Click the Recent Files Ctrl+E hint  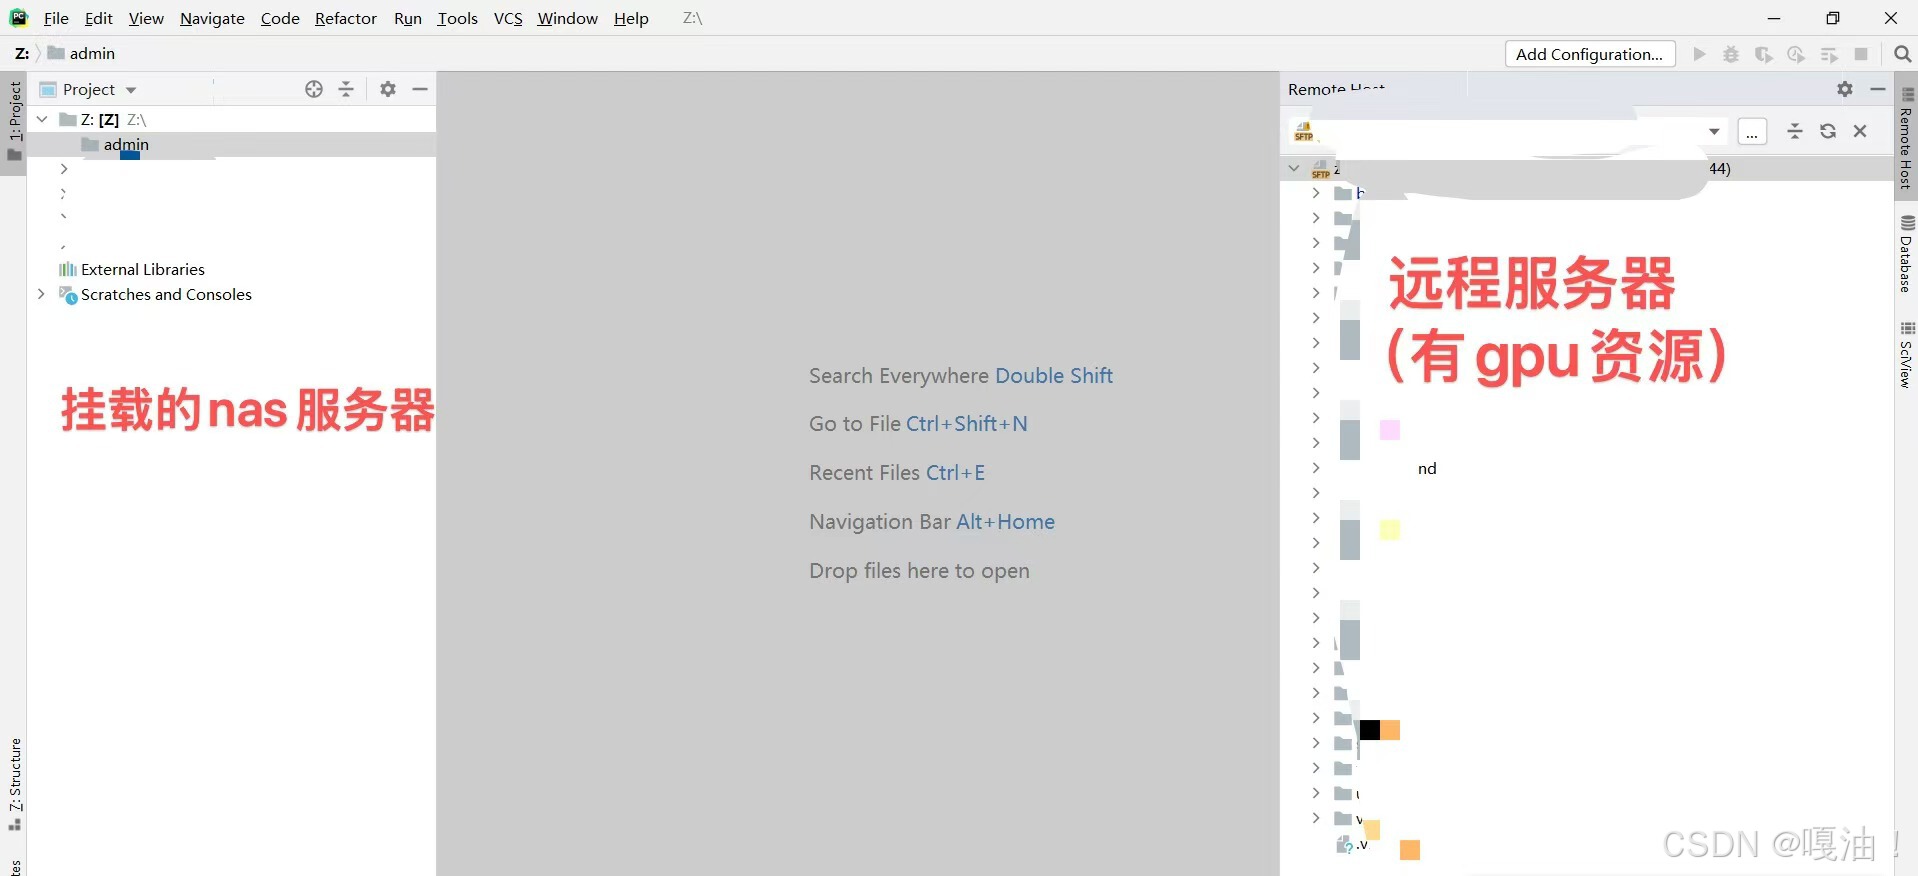(x=897, y=473)
